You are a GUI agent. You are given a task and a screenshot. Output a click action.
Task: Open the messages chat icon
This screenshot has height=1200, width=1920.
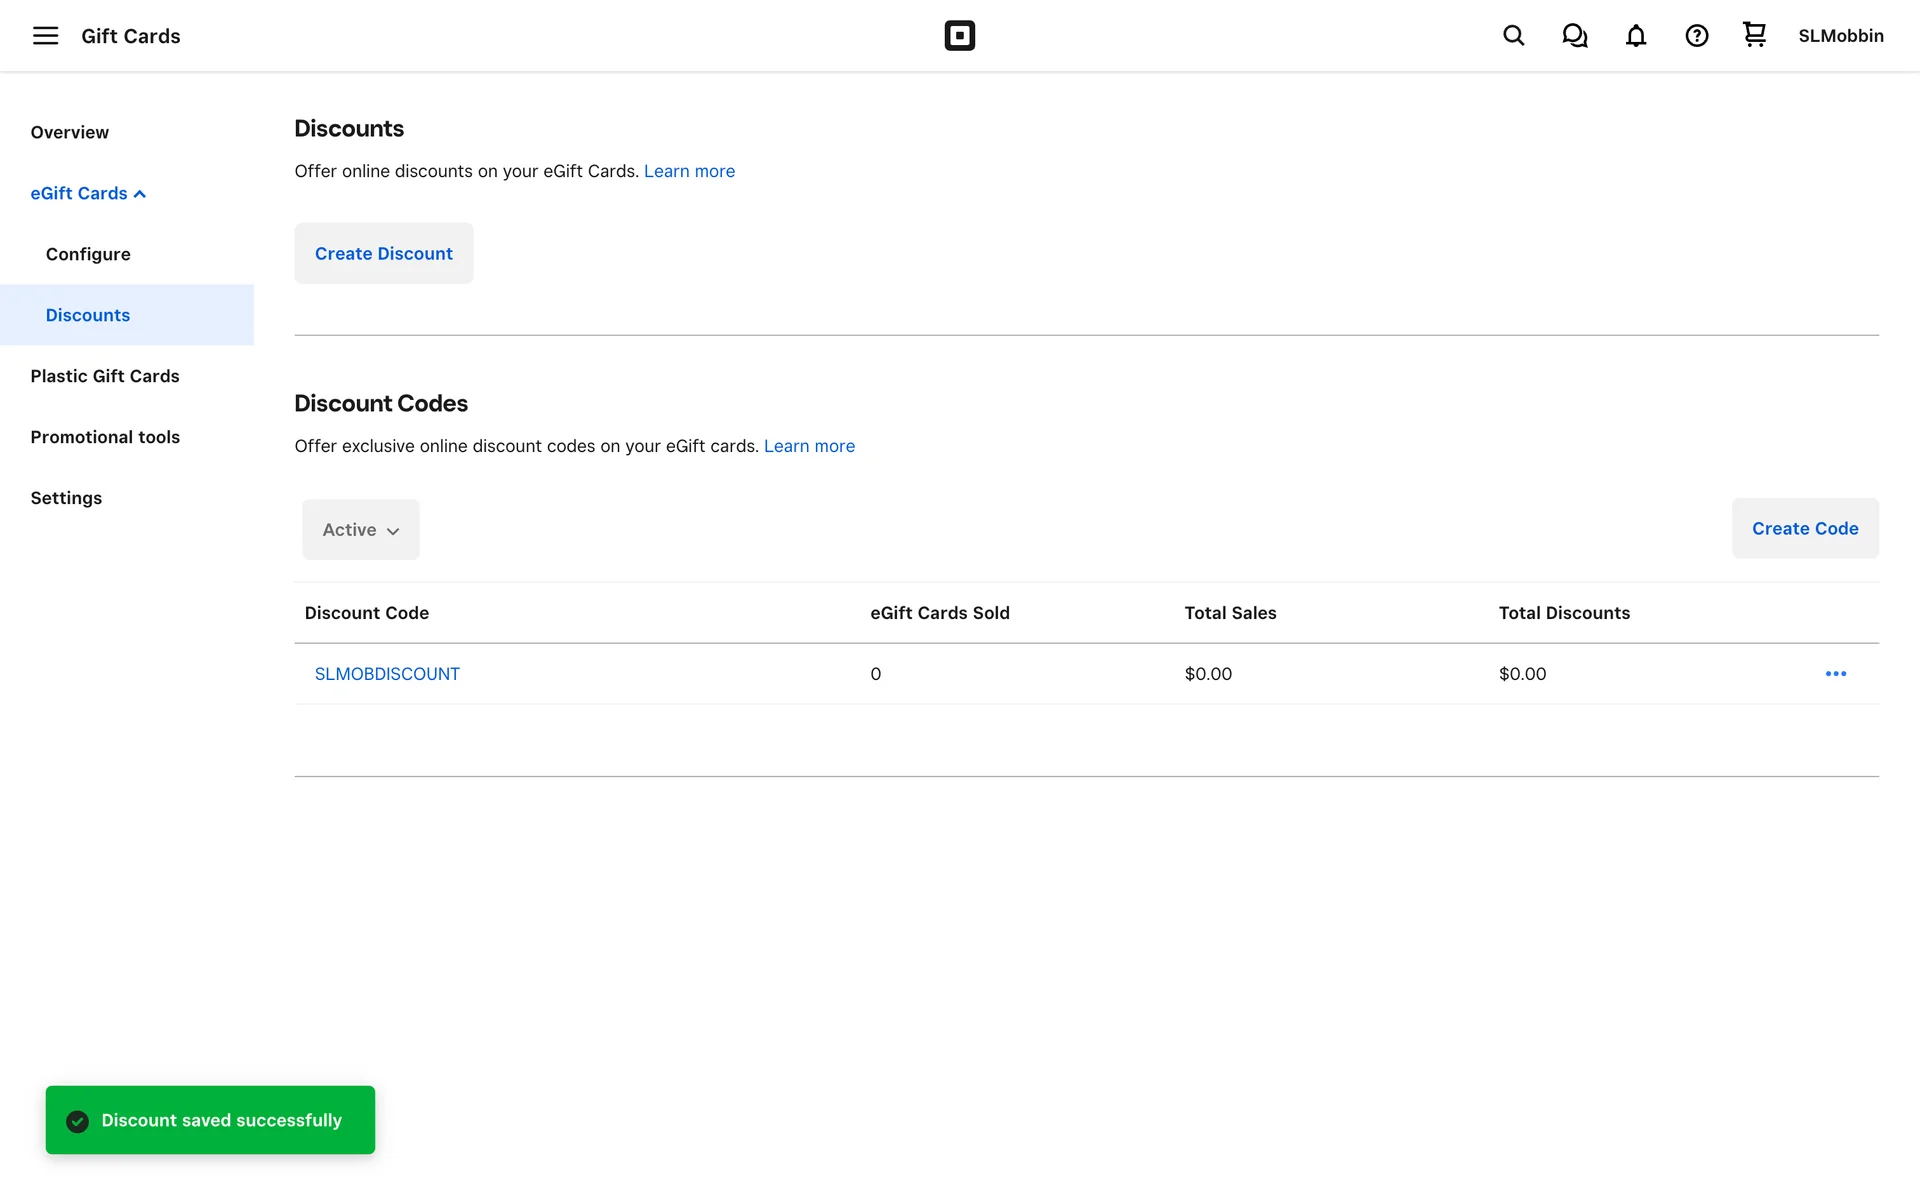[x=1574, y=36]
